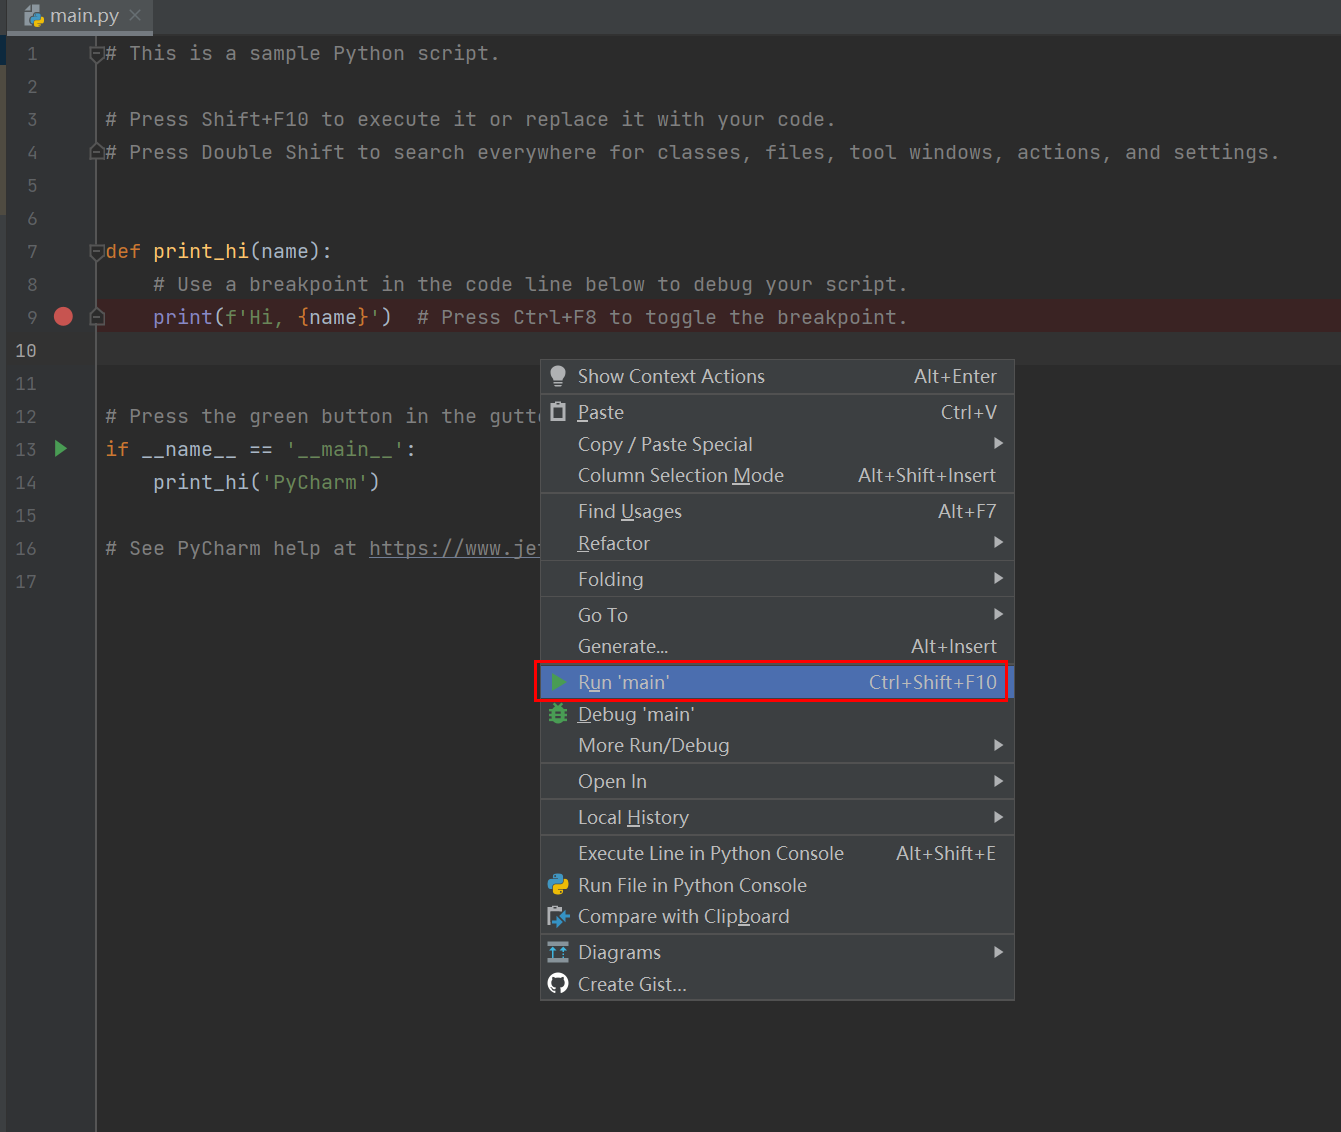Click the green Run 'main' play icon

point(558,682)
